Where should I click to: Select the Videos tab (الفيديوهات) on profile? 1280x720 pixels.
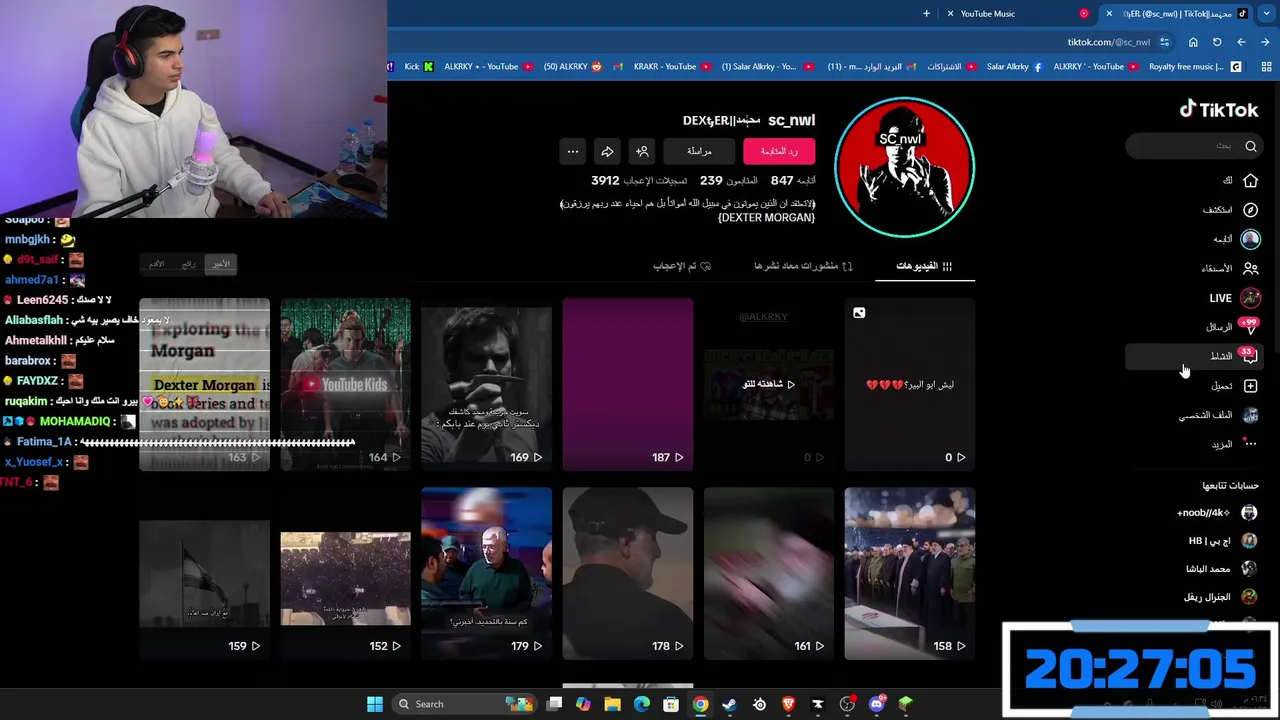click(924, 266)
